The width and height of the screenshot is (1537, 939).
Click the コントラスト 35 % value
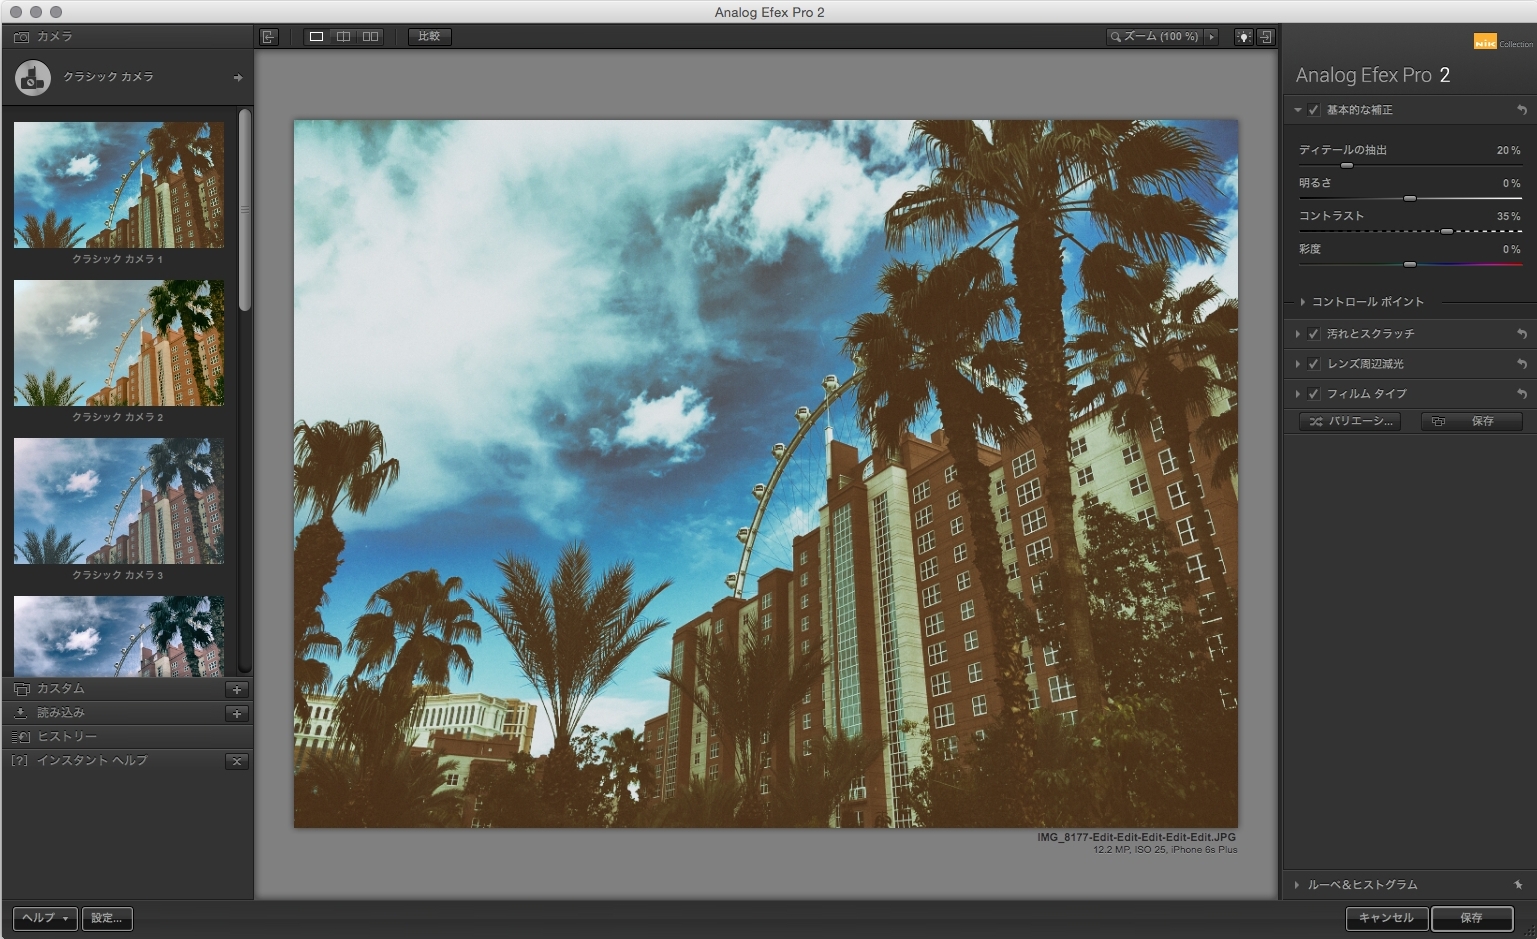(1508, 216)
